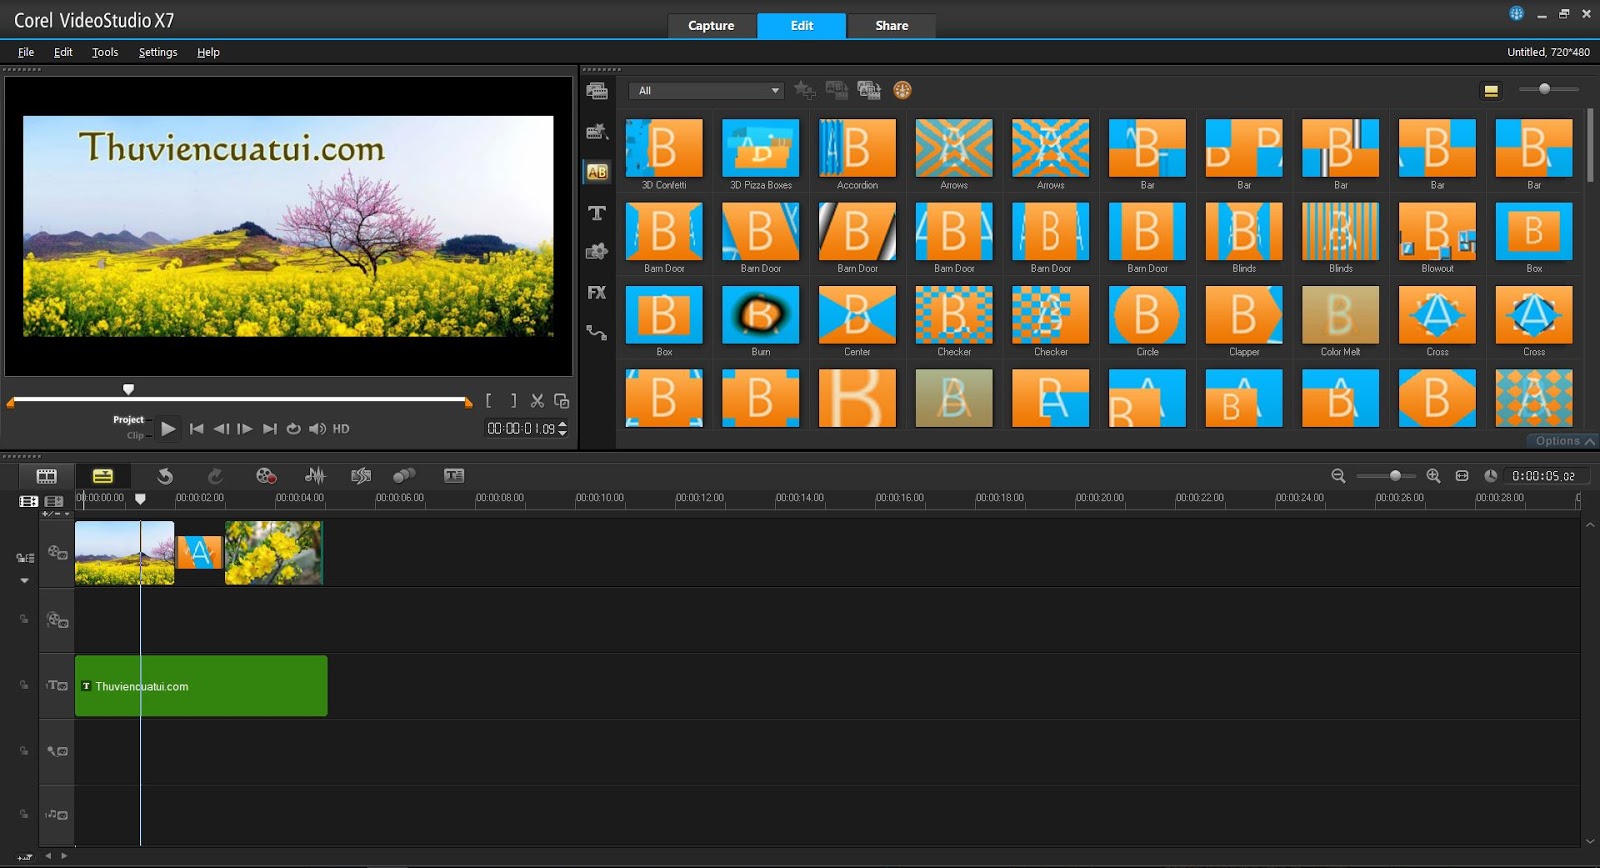The width and height of the screenshot is (1600, 868).
Task: Adjust the thumbnail size slider in library
Action: click(1544, 89)
